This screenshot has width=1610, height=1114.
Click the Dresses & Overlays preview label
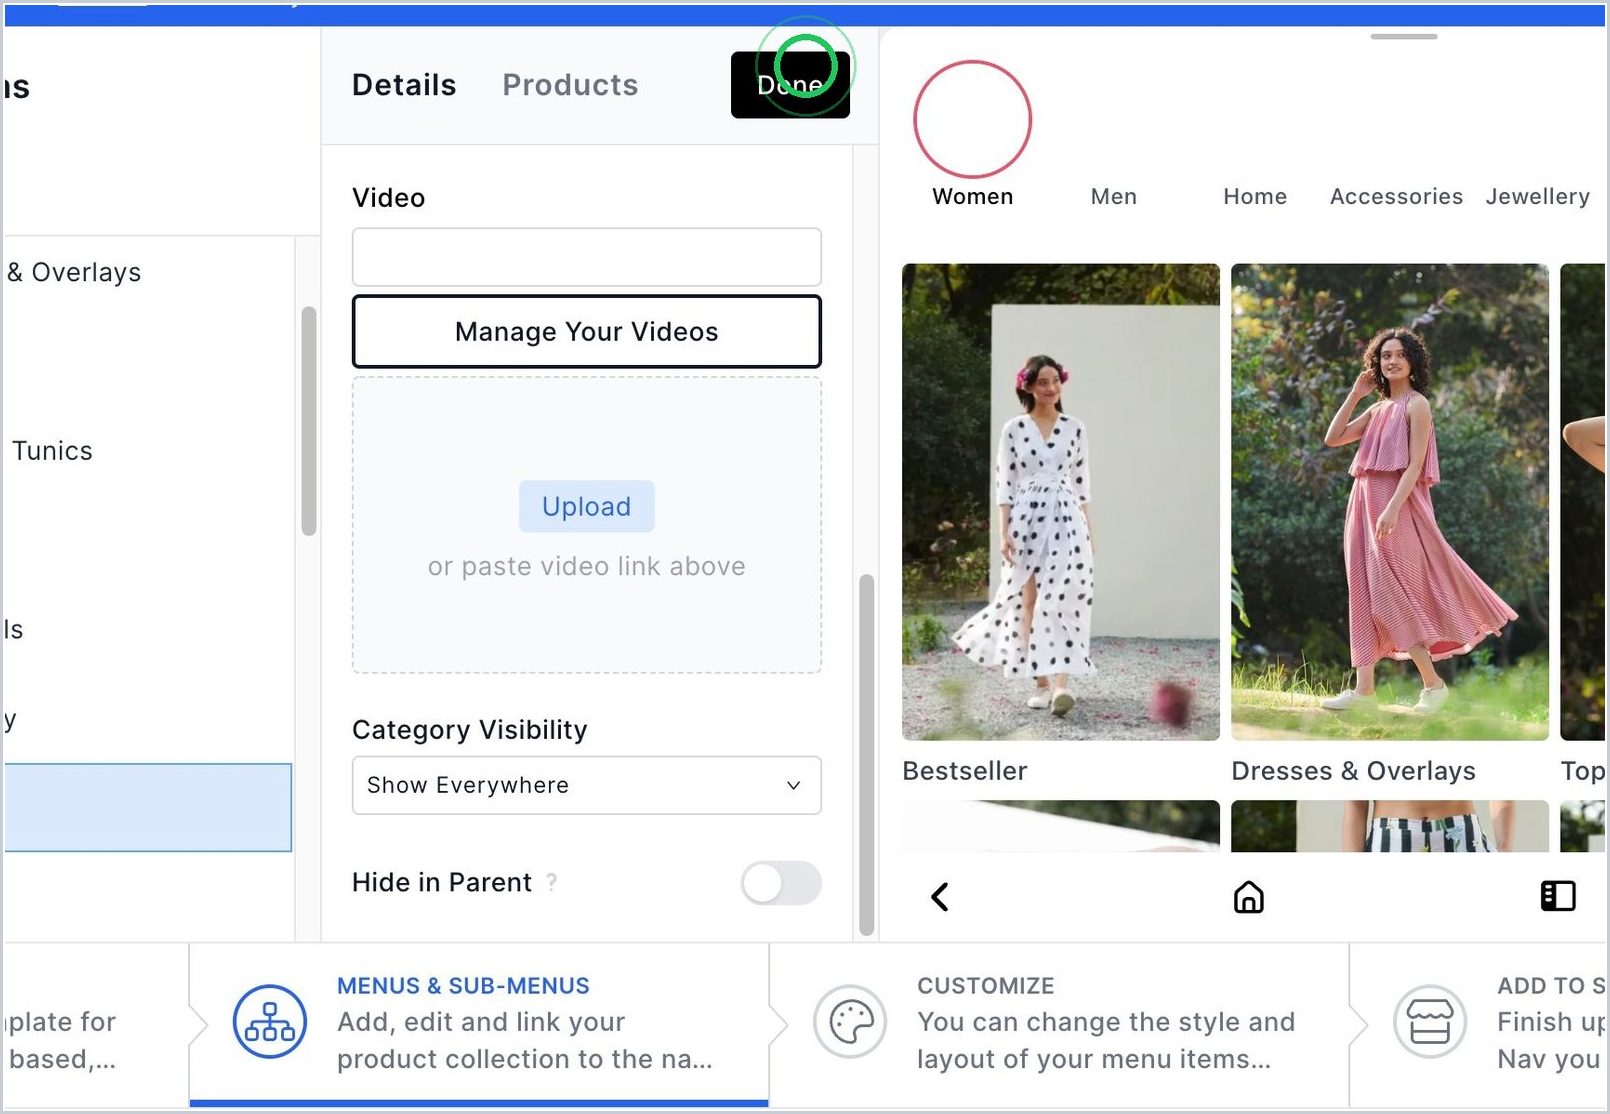pyautogui.click(x=1353, y=771)
